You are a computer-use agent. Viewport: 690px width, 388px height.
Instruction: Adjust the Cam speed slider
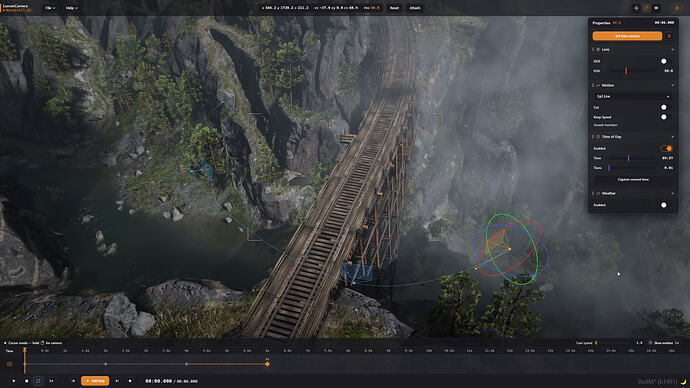pos(614,343)
